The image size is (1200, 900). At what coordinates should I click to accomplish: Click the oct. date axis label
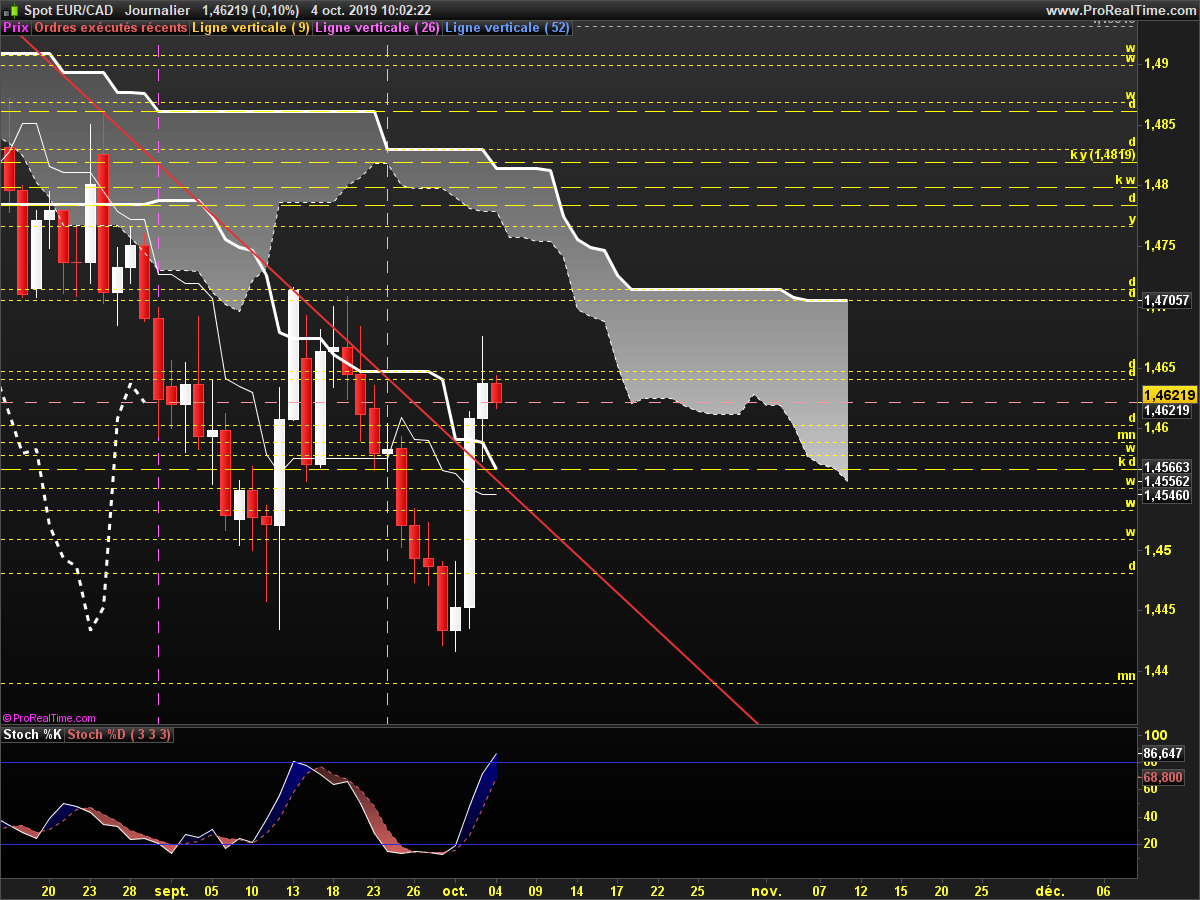(454, 890)
